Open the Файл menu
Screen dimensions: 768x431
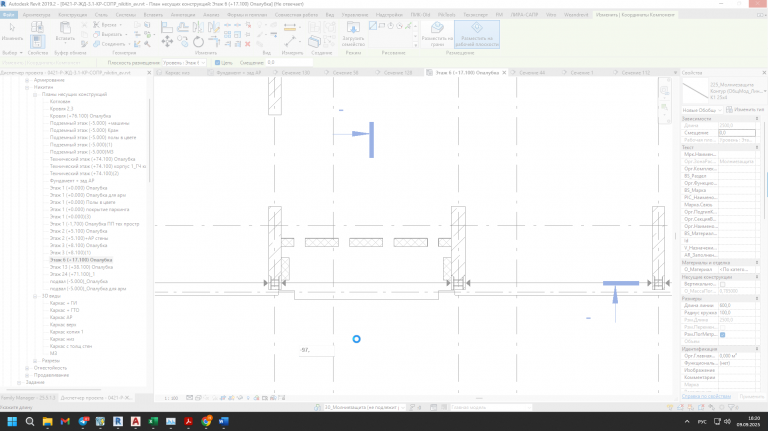pos(8,15)
